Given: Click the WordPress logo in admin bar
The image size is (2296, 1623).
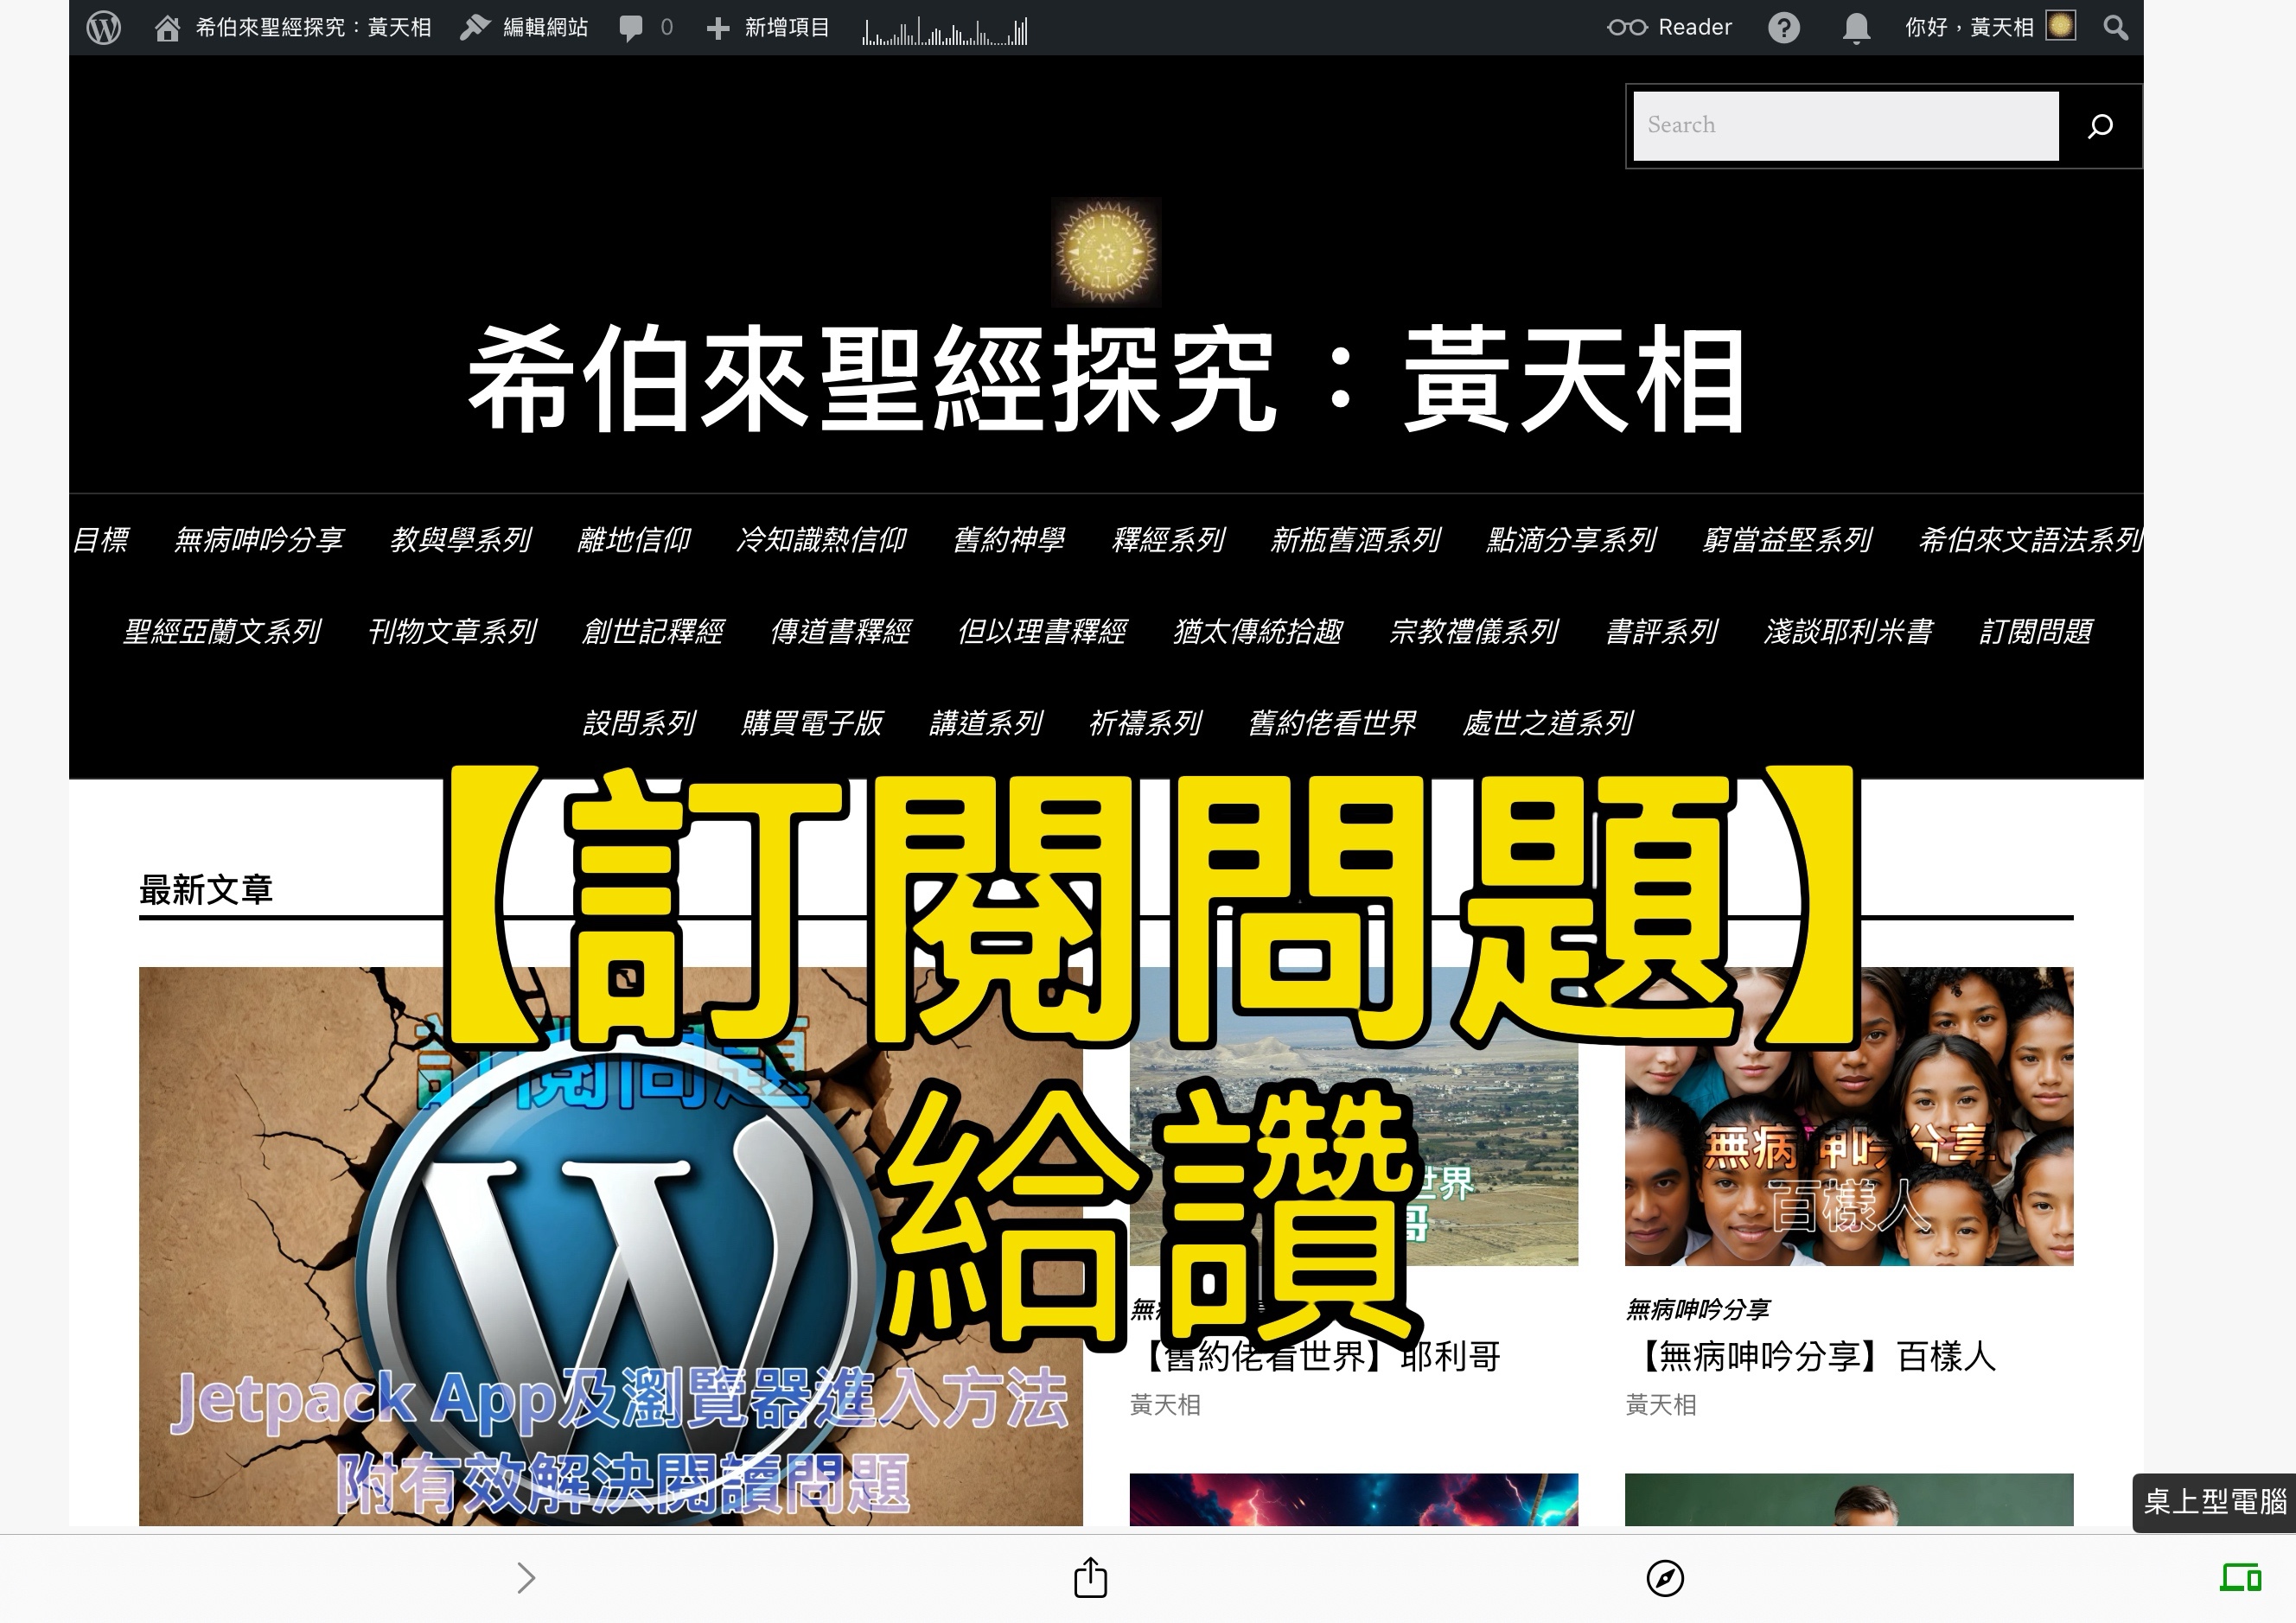Looking at the screenshot, I should 103,27.
